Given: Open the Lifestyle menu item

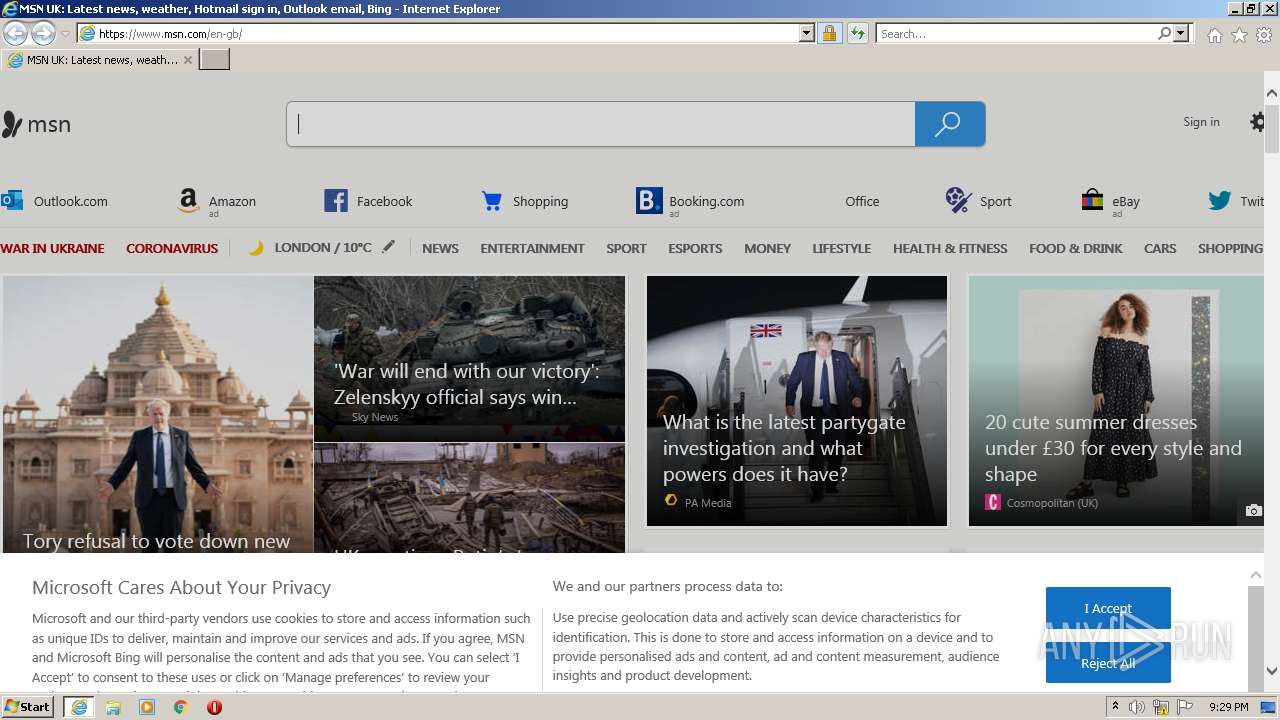Looking at the screenshot, I should tap(841, 248).
